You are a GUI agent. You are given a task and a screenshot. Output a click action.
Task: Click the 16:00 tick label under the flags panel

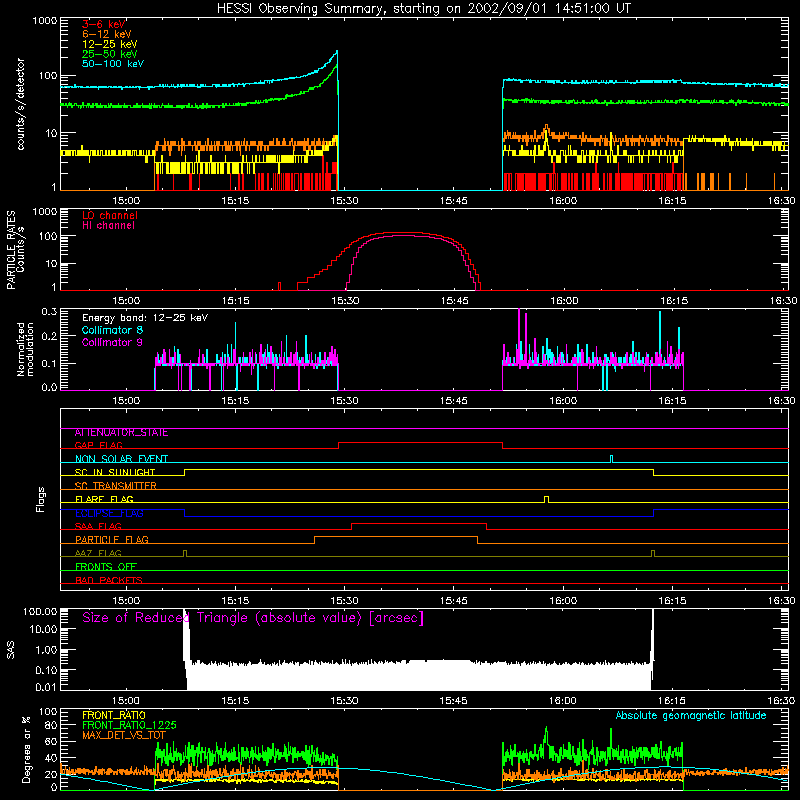click(x=563, y=601)
